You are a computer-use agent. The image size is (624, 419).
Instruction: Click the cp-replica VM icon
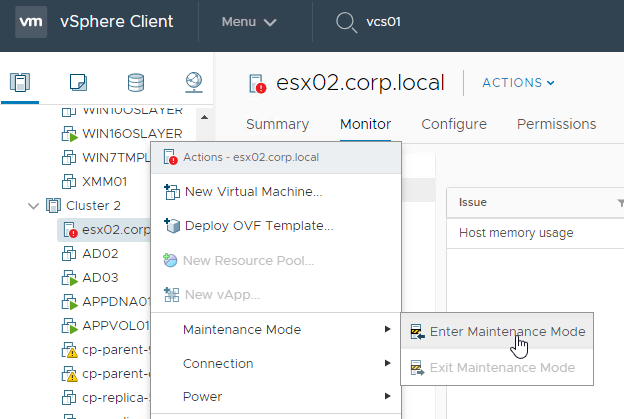coord(69,398)
